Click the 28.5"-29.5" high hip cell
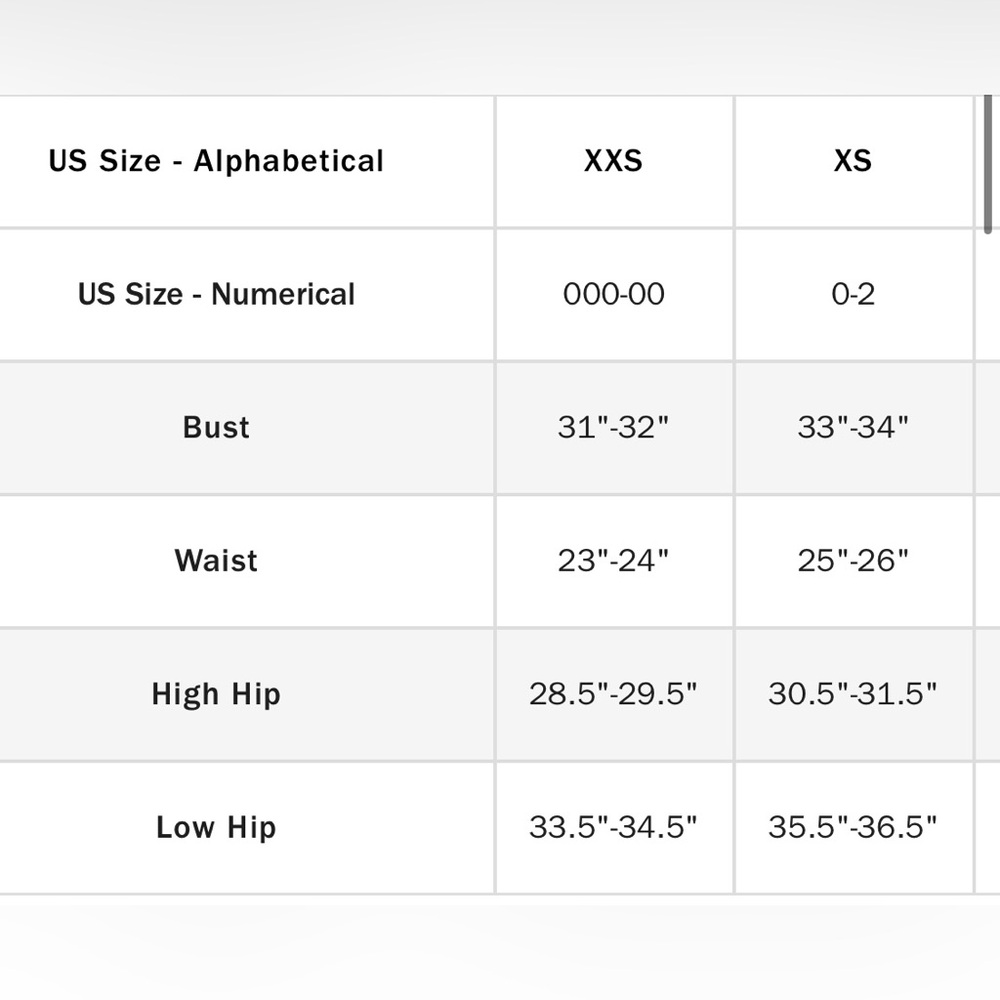Image resolution: width=1000 pixels, height=1000 pixels. coord(614,695)
